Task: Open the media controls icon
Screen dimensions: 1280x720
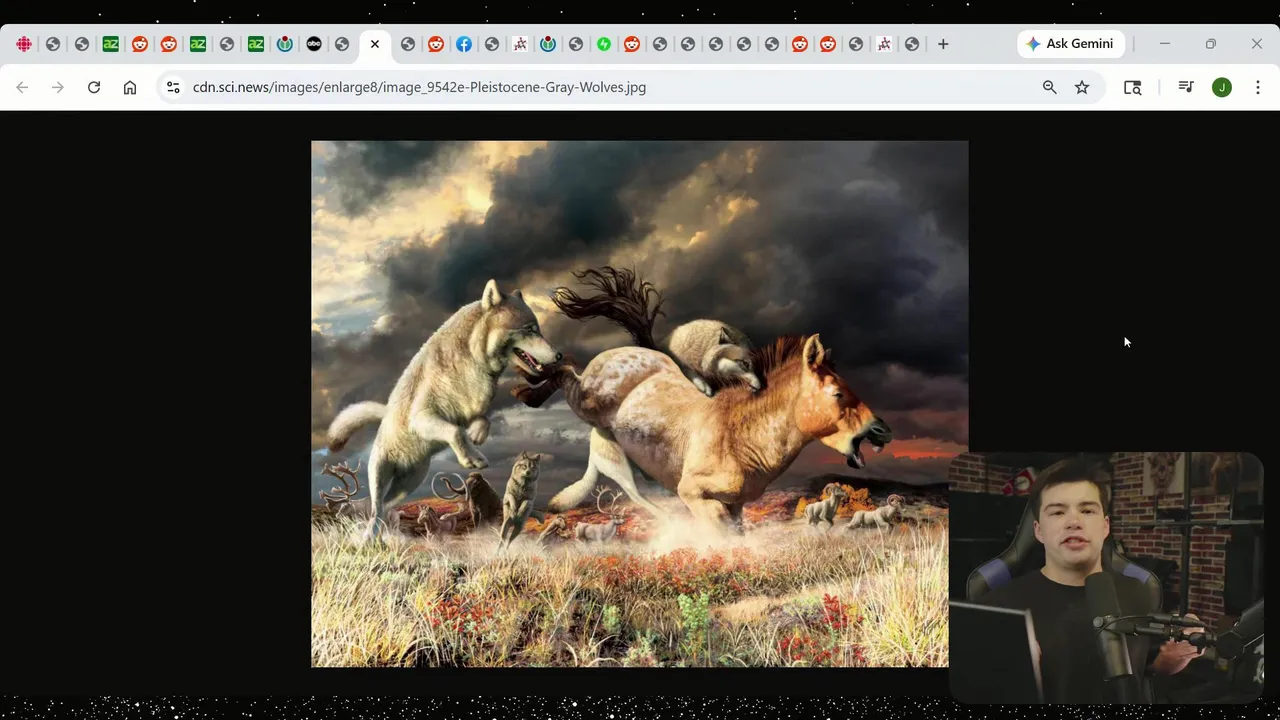Action: pyautogui.click(x=1186, y=87)
